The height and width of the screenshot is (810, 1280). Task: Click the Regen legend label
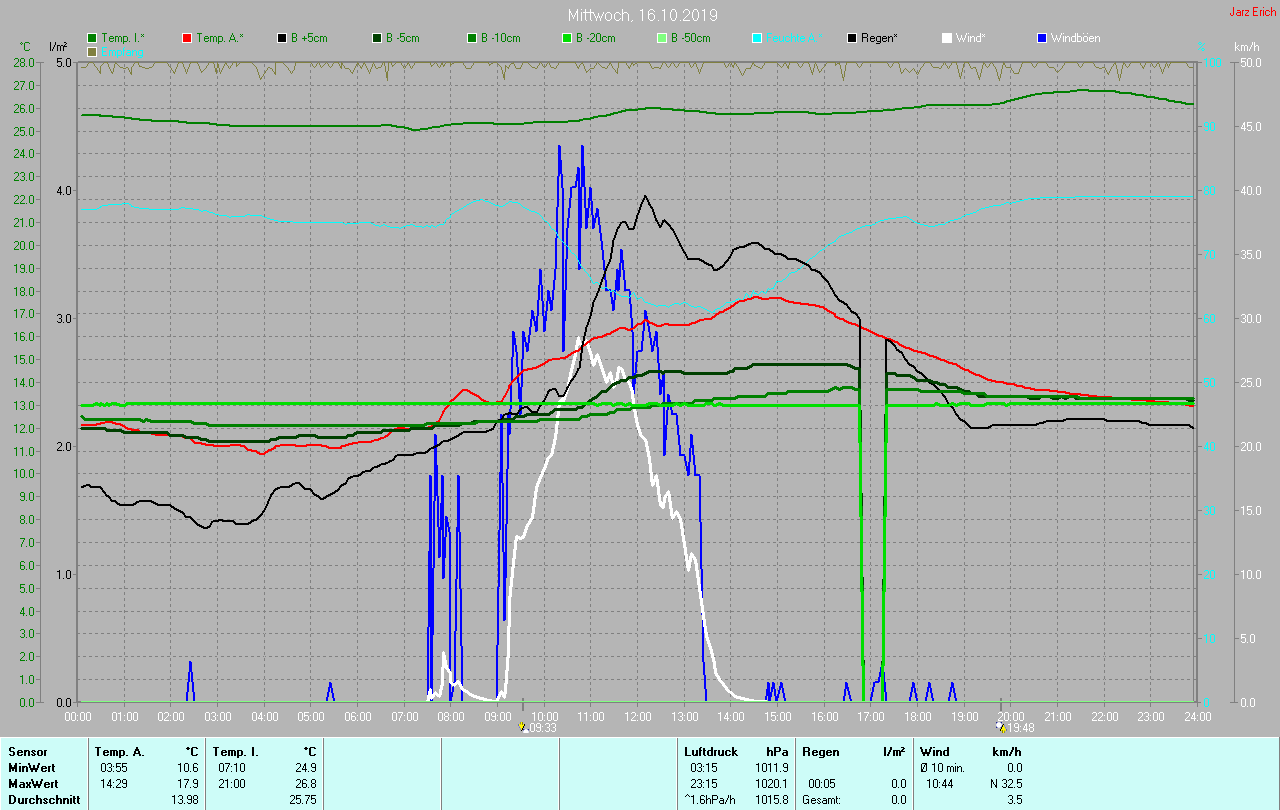[x=879, y=38]
